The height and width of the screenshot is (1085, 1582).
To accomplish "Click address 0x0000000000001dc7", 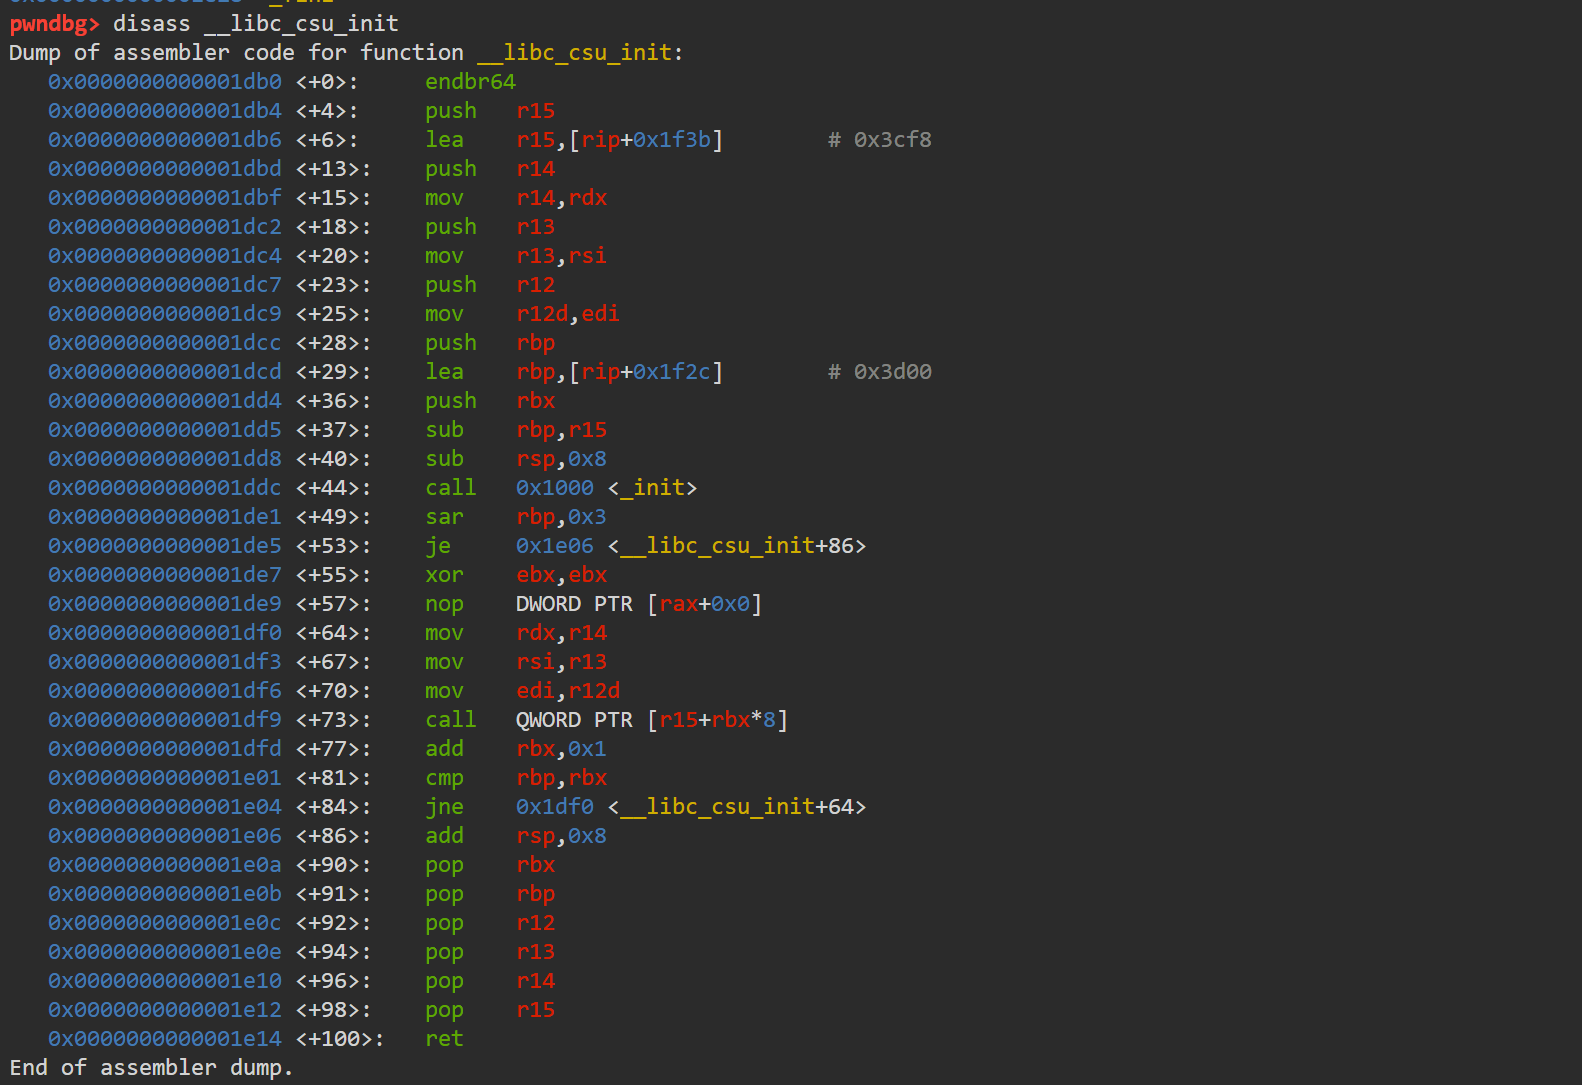I will point(165,284).
